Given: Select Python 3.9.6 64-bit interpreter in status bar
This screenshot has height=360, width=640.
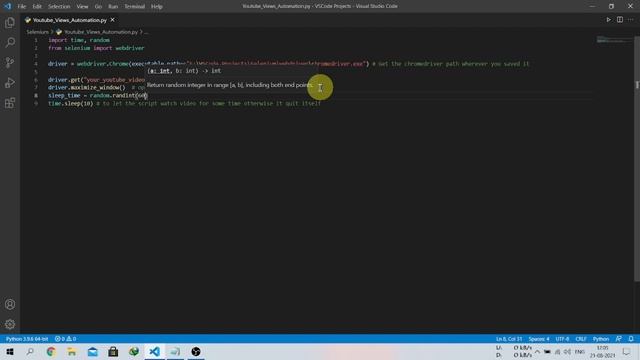Looking at the screenshot, I should 27,339.
